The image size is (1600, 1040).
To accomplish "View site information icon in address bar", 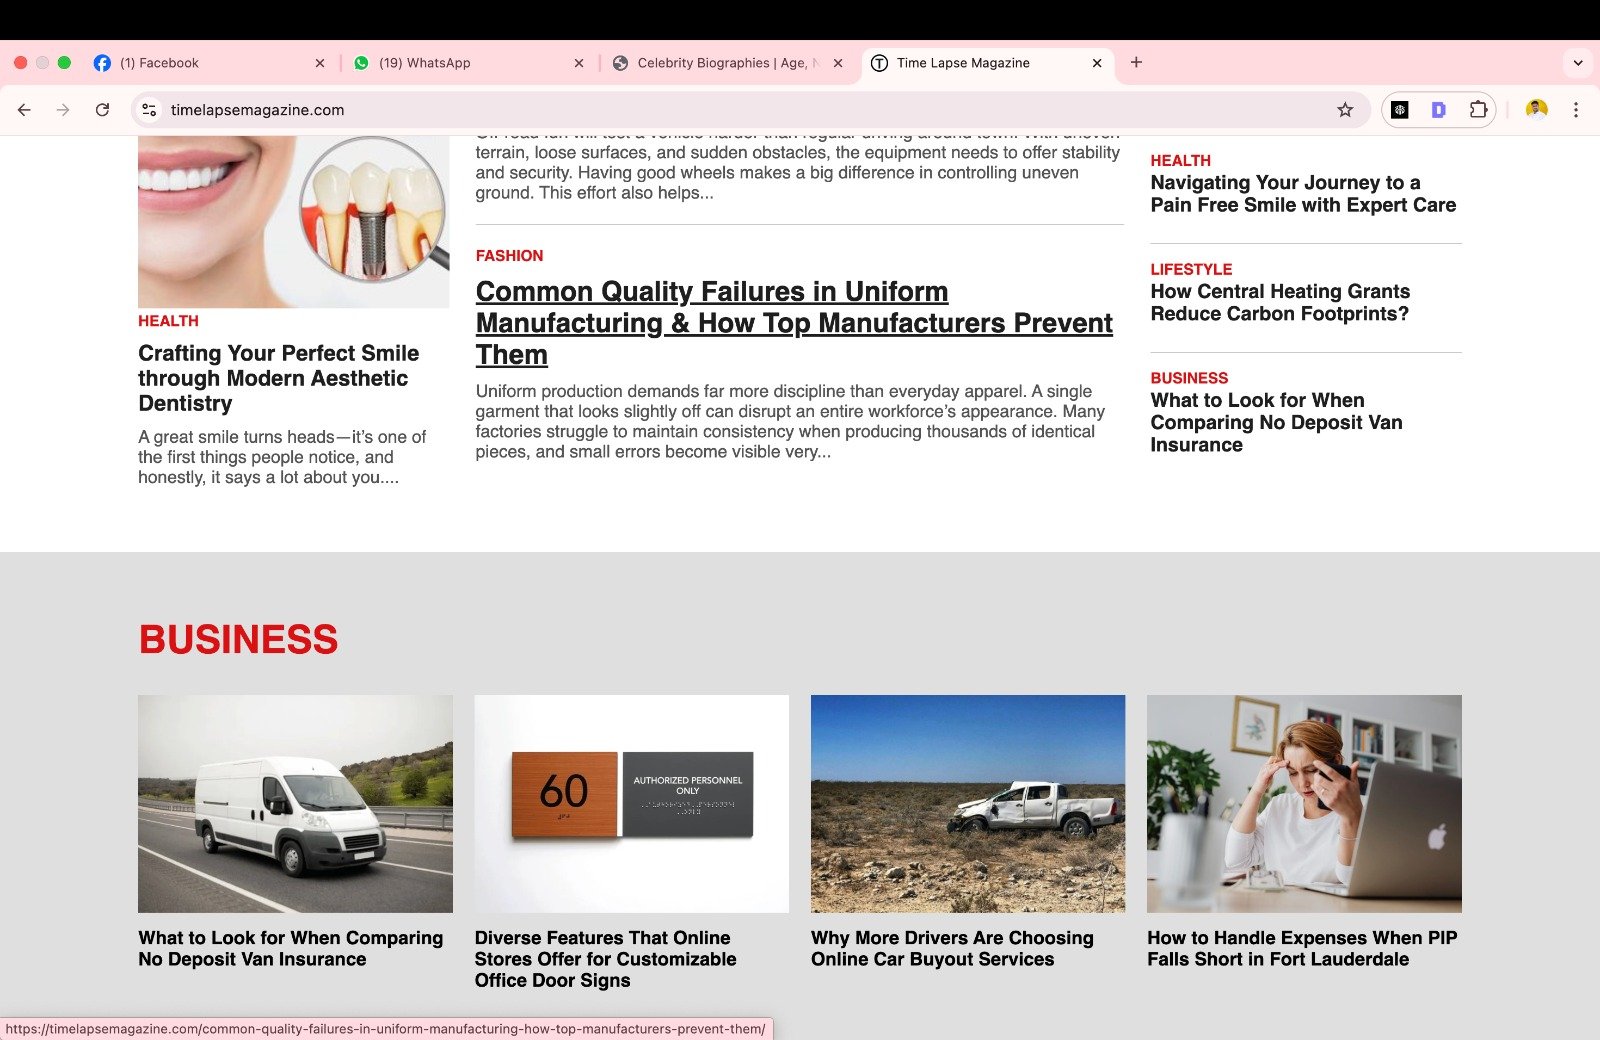I will (149, 110).
